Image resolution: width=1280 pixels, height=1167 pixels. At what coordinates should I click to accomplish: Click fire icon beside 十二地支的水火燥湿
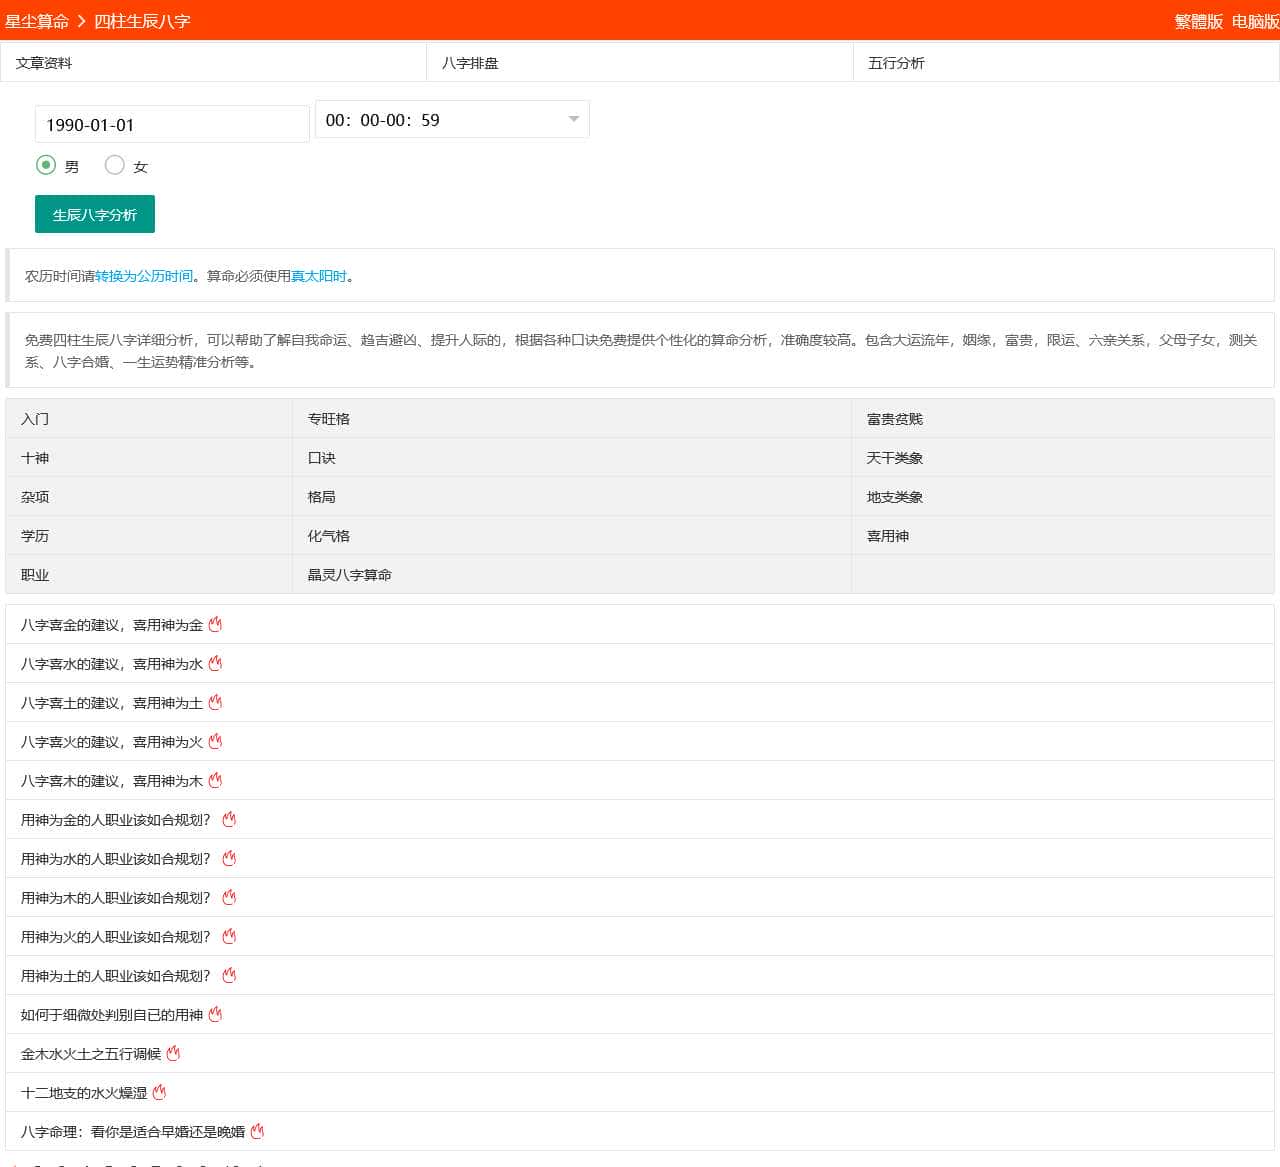pyautogui.click(x=159, y=1093)
